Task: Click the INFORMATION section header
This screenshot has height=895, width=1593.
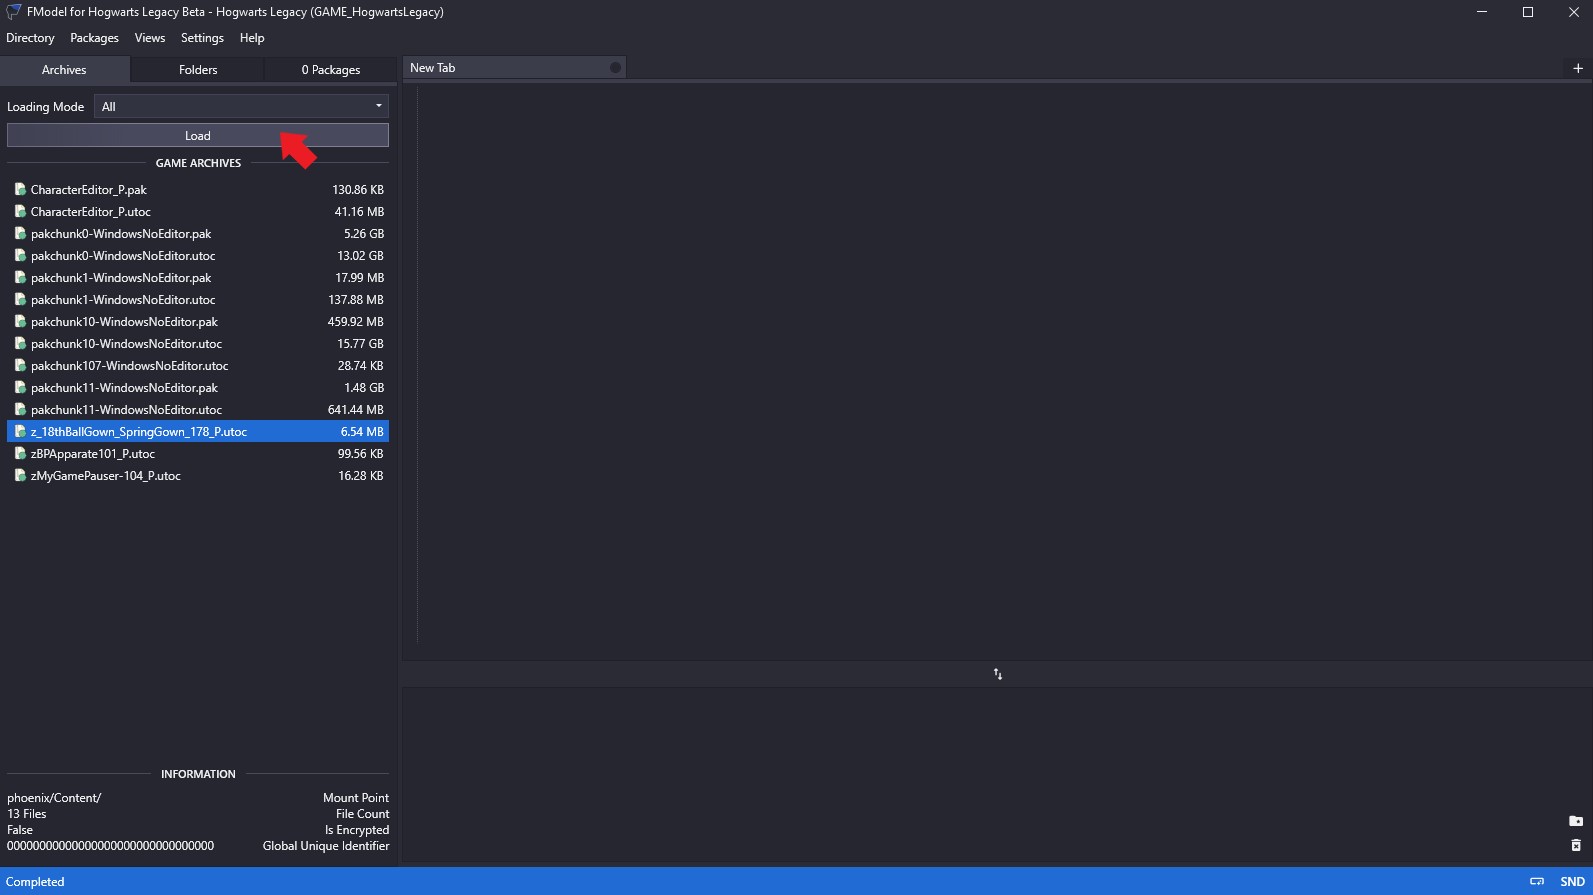Action: 198,774
